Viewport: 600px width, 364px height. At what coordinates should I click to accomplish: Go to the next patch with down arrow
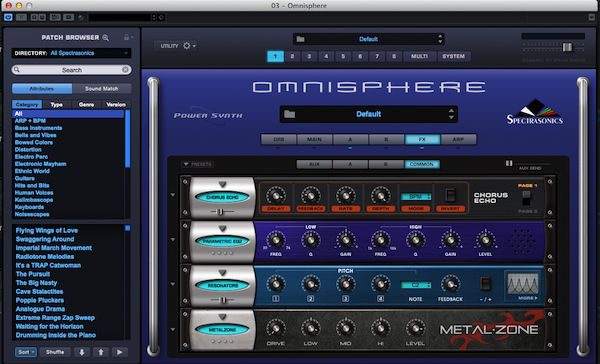click(x=82, y=352)
